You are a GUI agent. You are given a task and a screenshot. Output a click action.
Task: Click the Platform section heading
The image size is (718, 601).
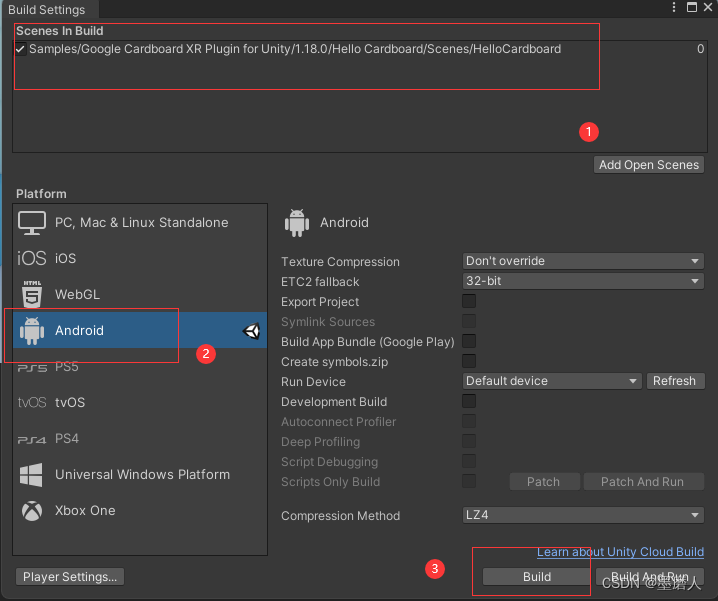[41, 194]
